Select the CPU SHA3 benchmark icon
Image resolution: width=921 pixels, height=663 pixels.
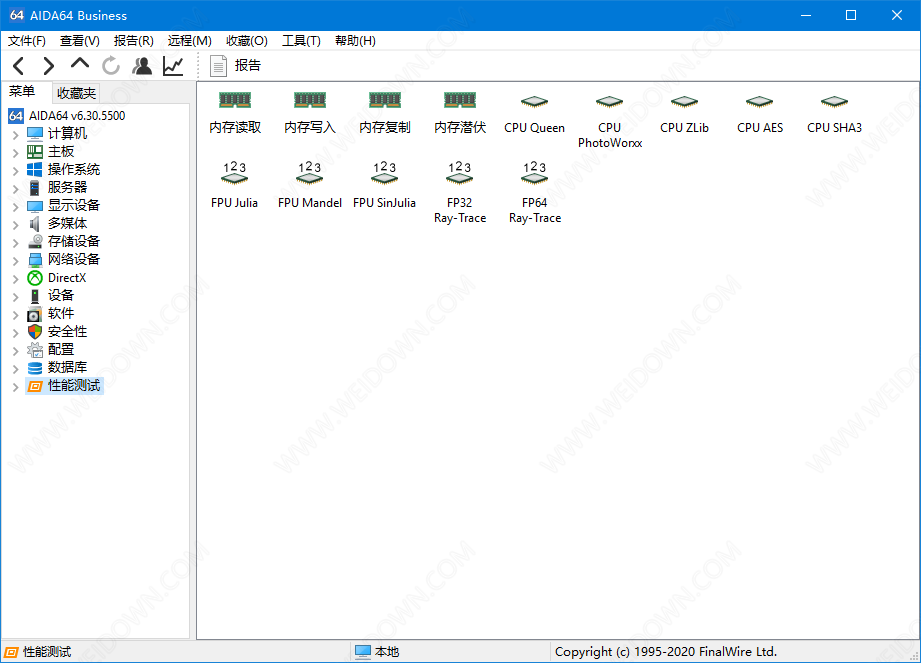point(834,114)
